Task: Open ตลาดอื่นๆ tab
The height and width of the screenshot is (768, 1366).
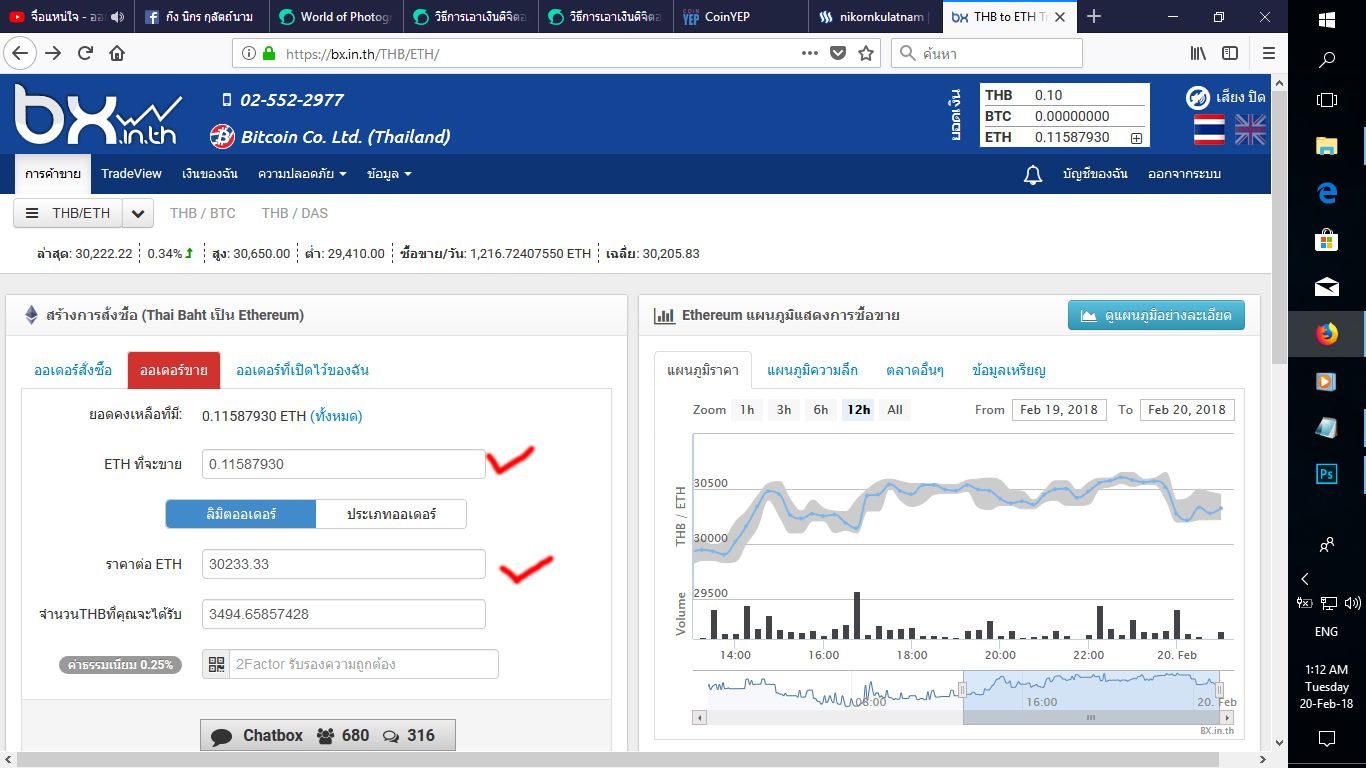Action: [x=914, y=370]
